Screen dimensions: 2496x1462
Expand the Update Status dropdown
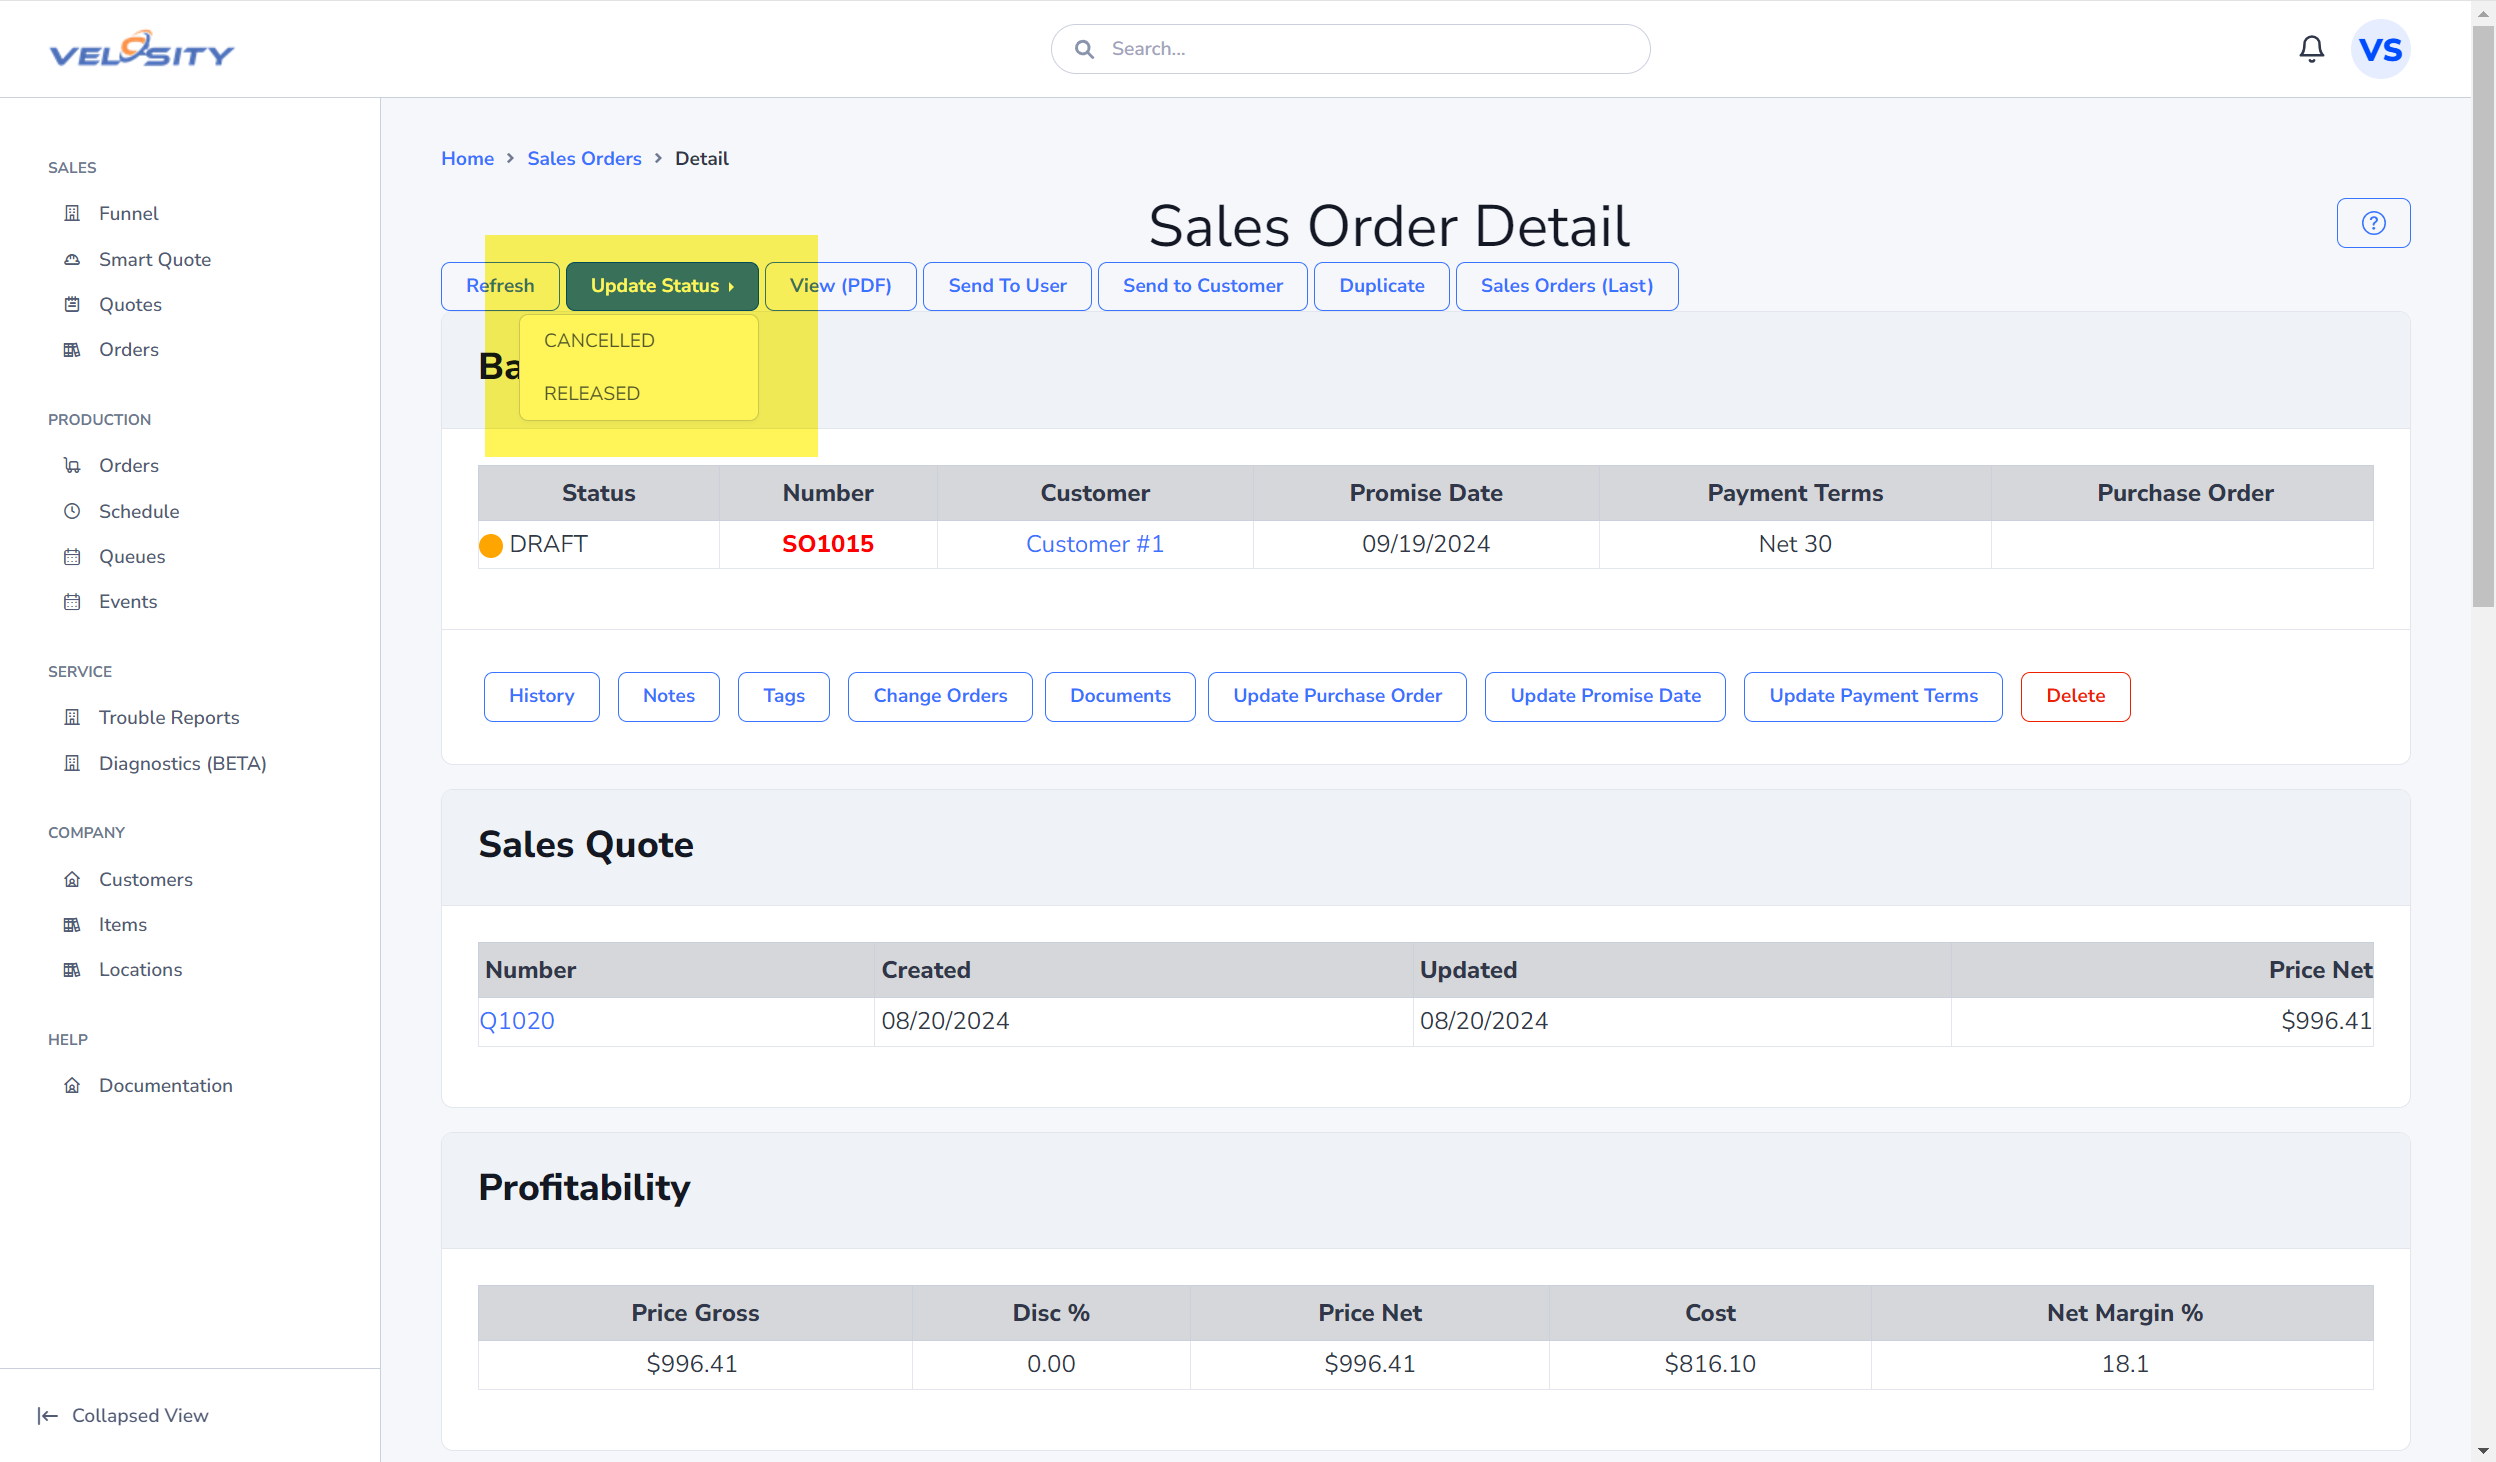point(662,286)
